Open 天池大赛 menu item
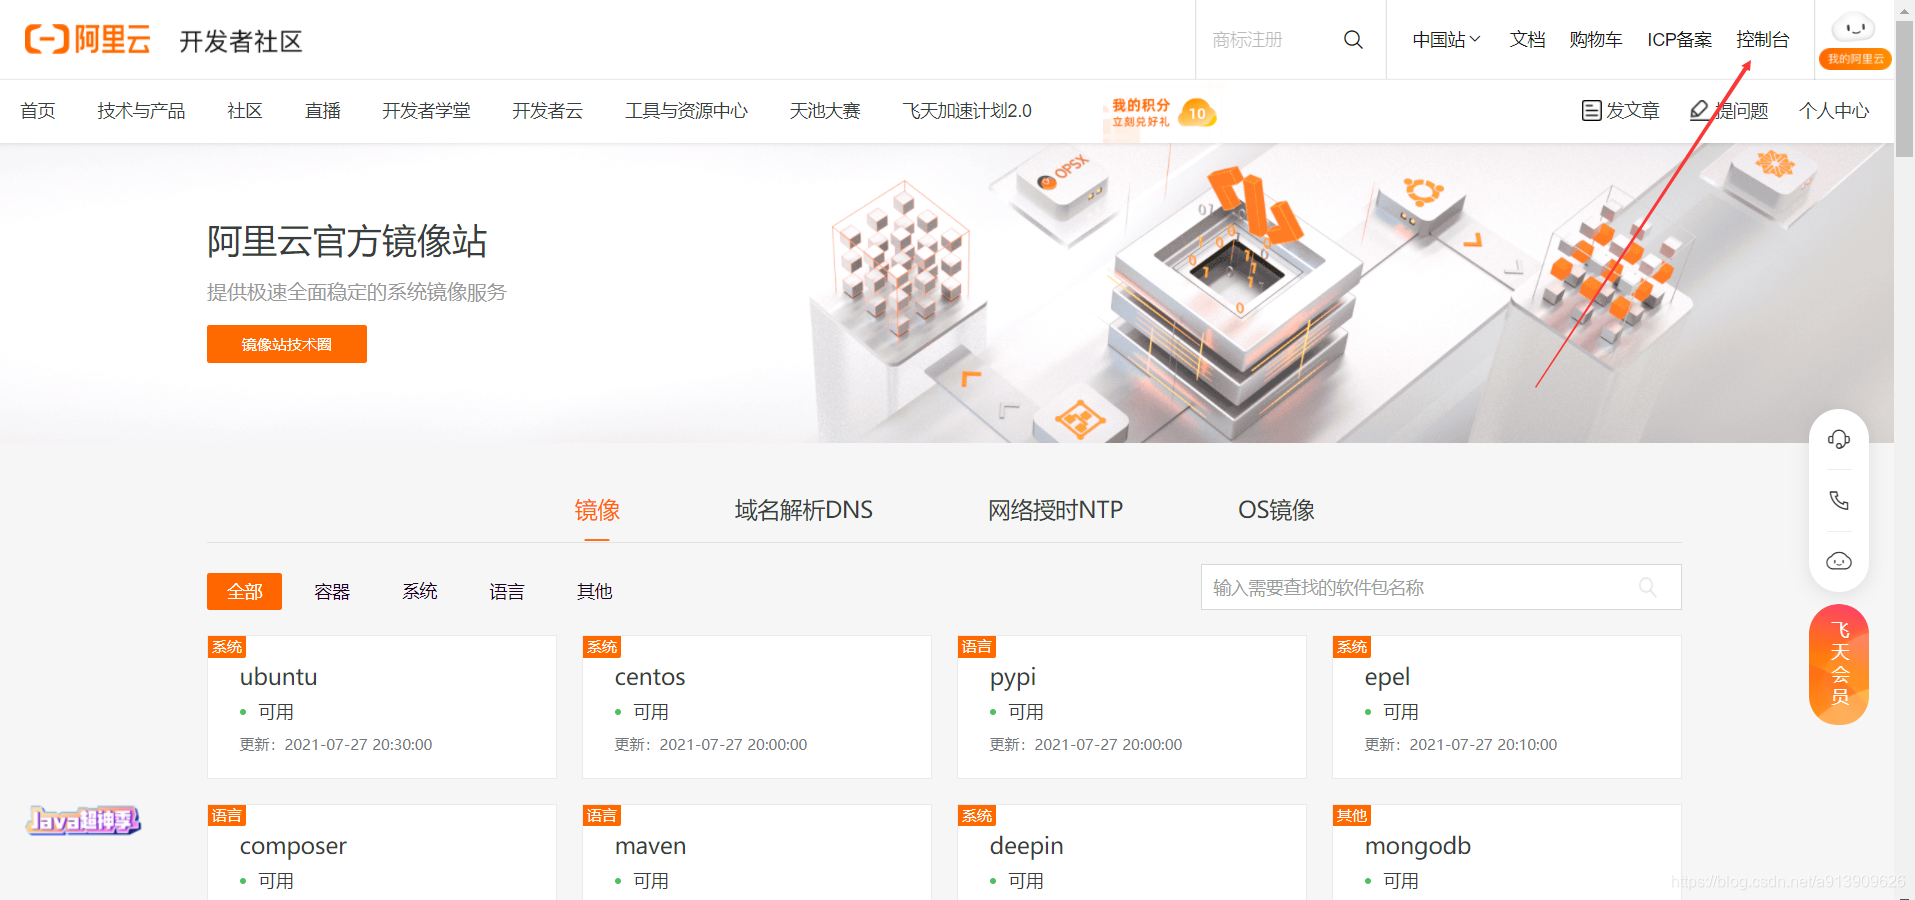Viewport: 1915px width, 900px height. [x=825, y=111]
